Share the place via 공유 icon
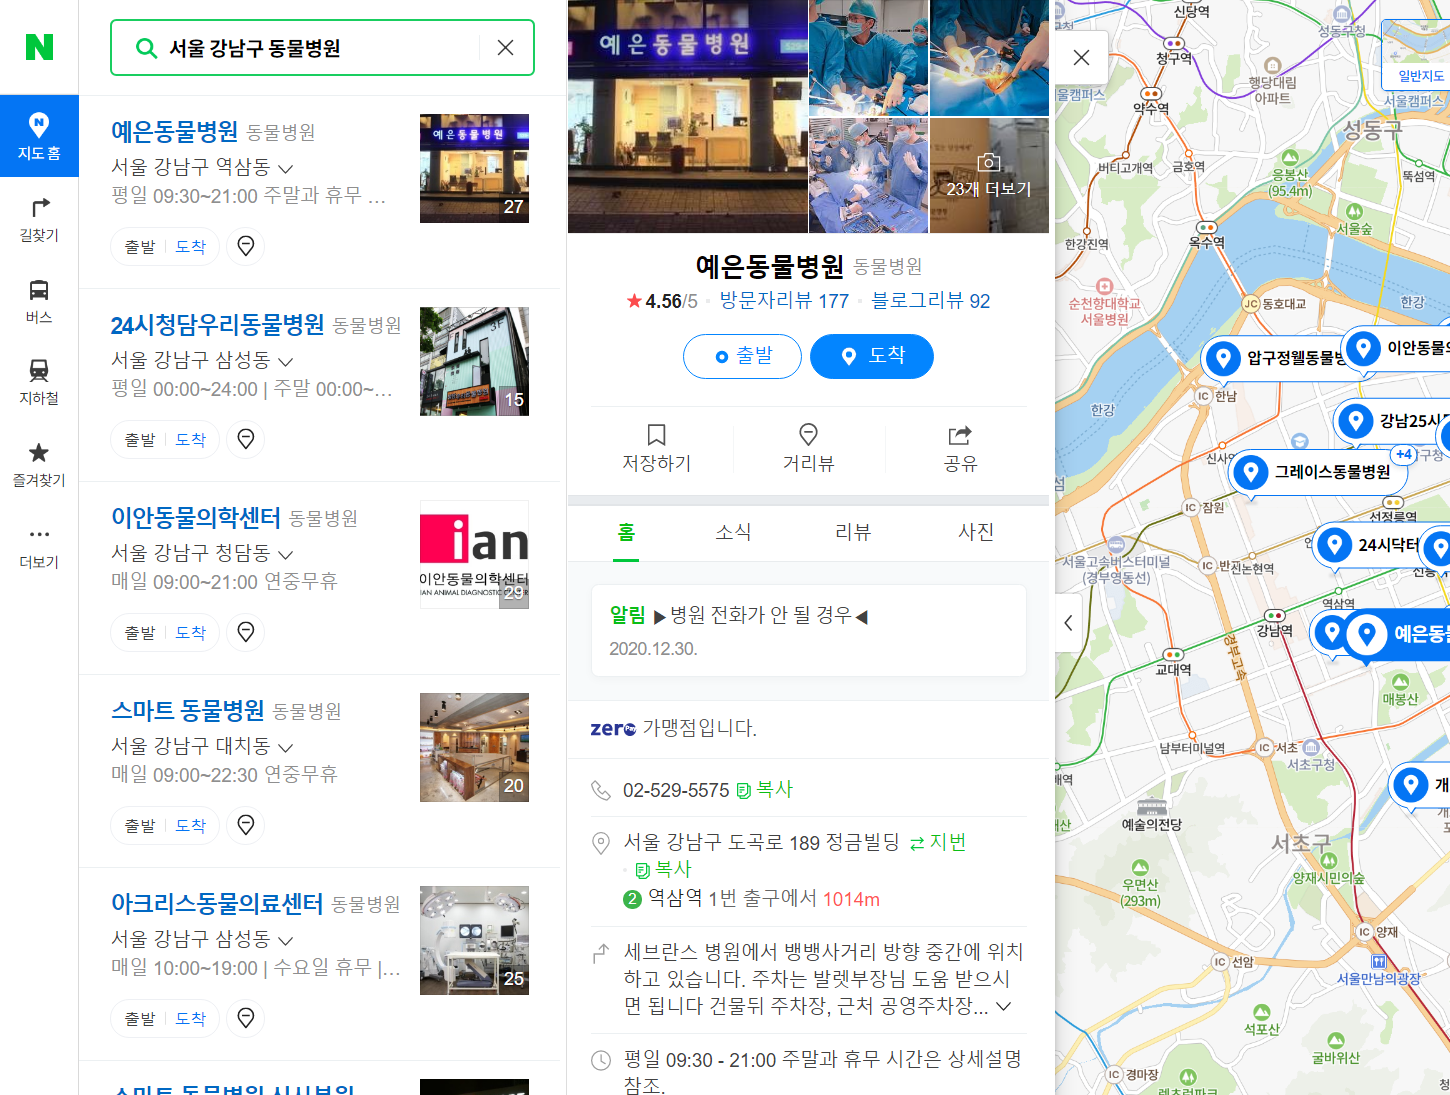 pos(960,447)
